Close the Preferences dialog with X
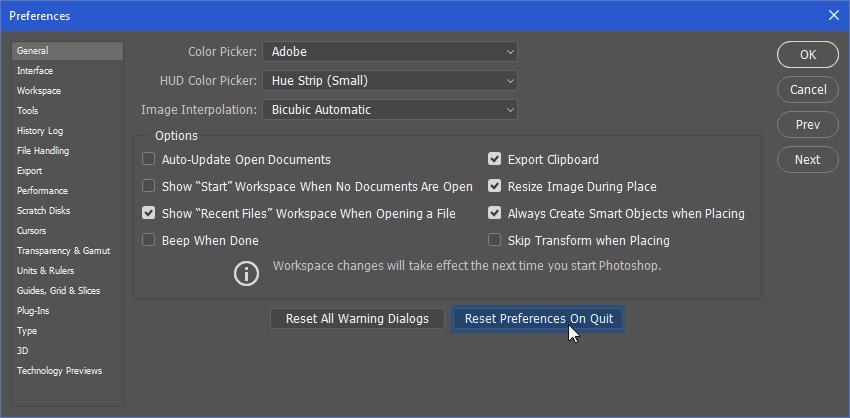 (834, 15)
